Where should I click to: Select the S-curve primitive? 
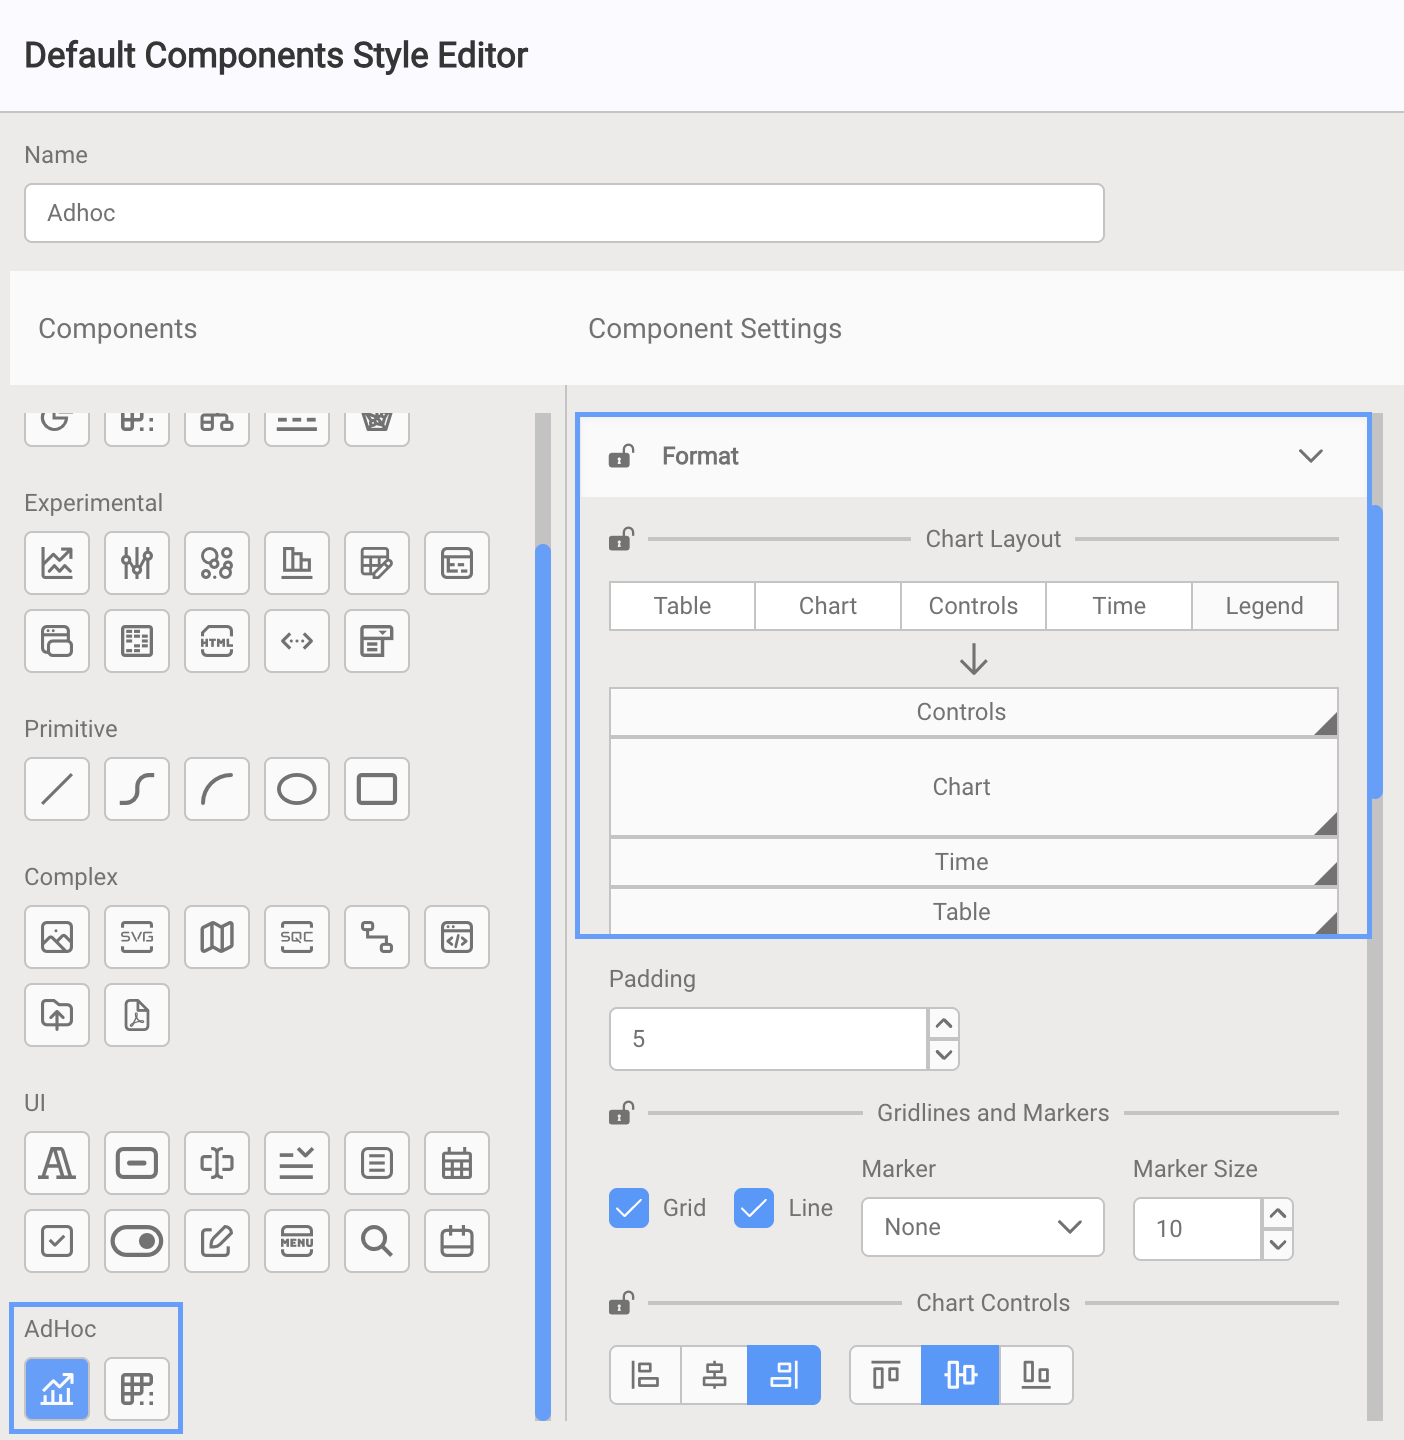tap(137, 789)
